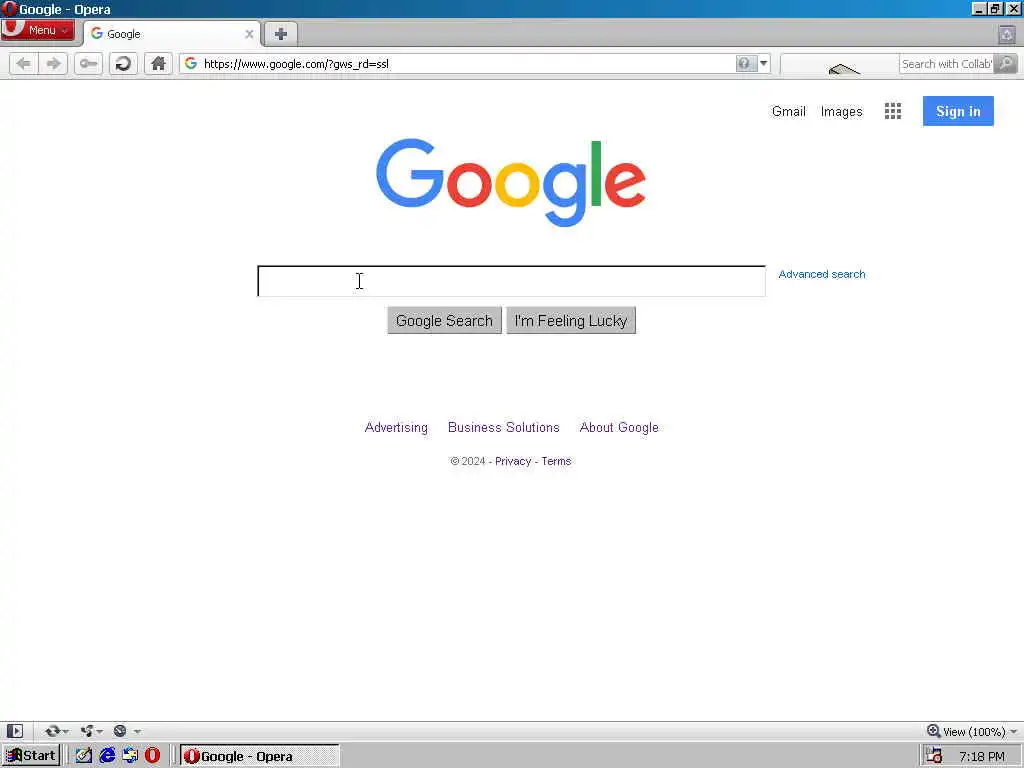Click the system tray scheduler icon

(x=935, y=756)
